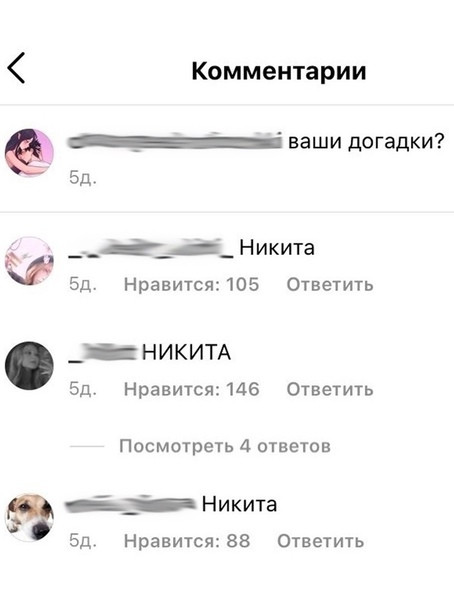This screenshot has height=604, width=454.
Task: Open blurred username beside НИКИТА comment
Action: [103, 353]
